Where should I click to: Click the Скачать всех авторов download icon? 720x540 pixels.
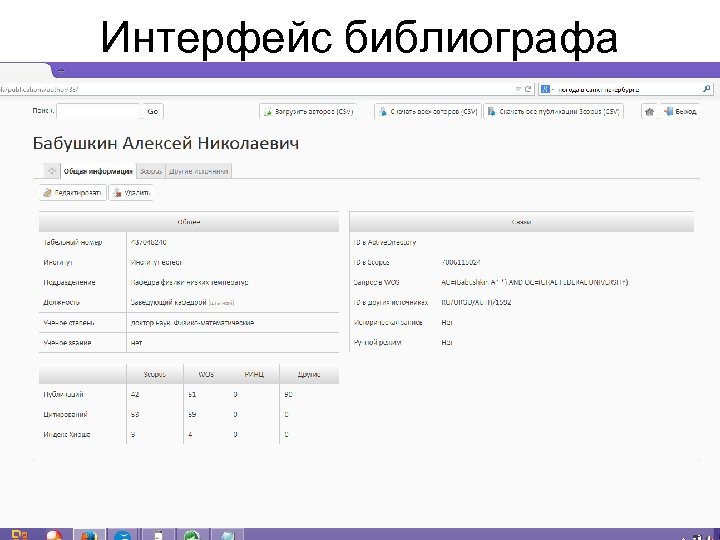383,112
